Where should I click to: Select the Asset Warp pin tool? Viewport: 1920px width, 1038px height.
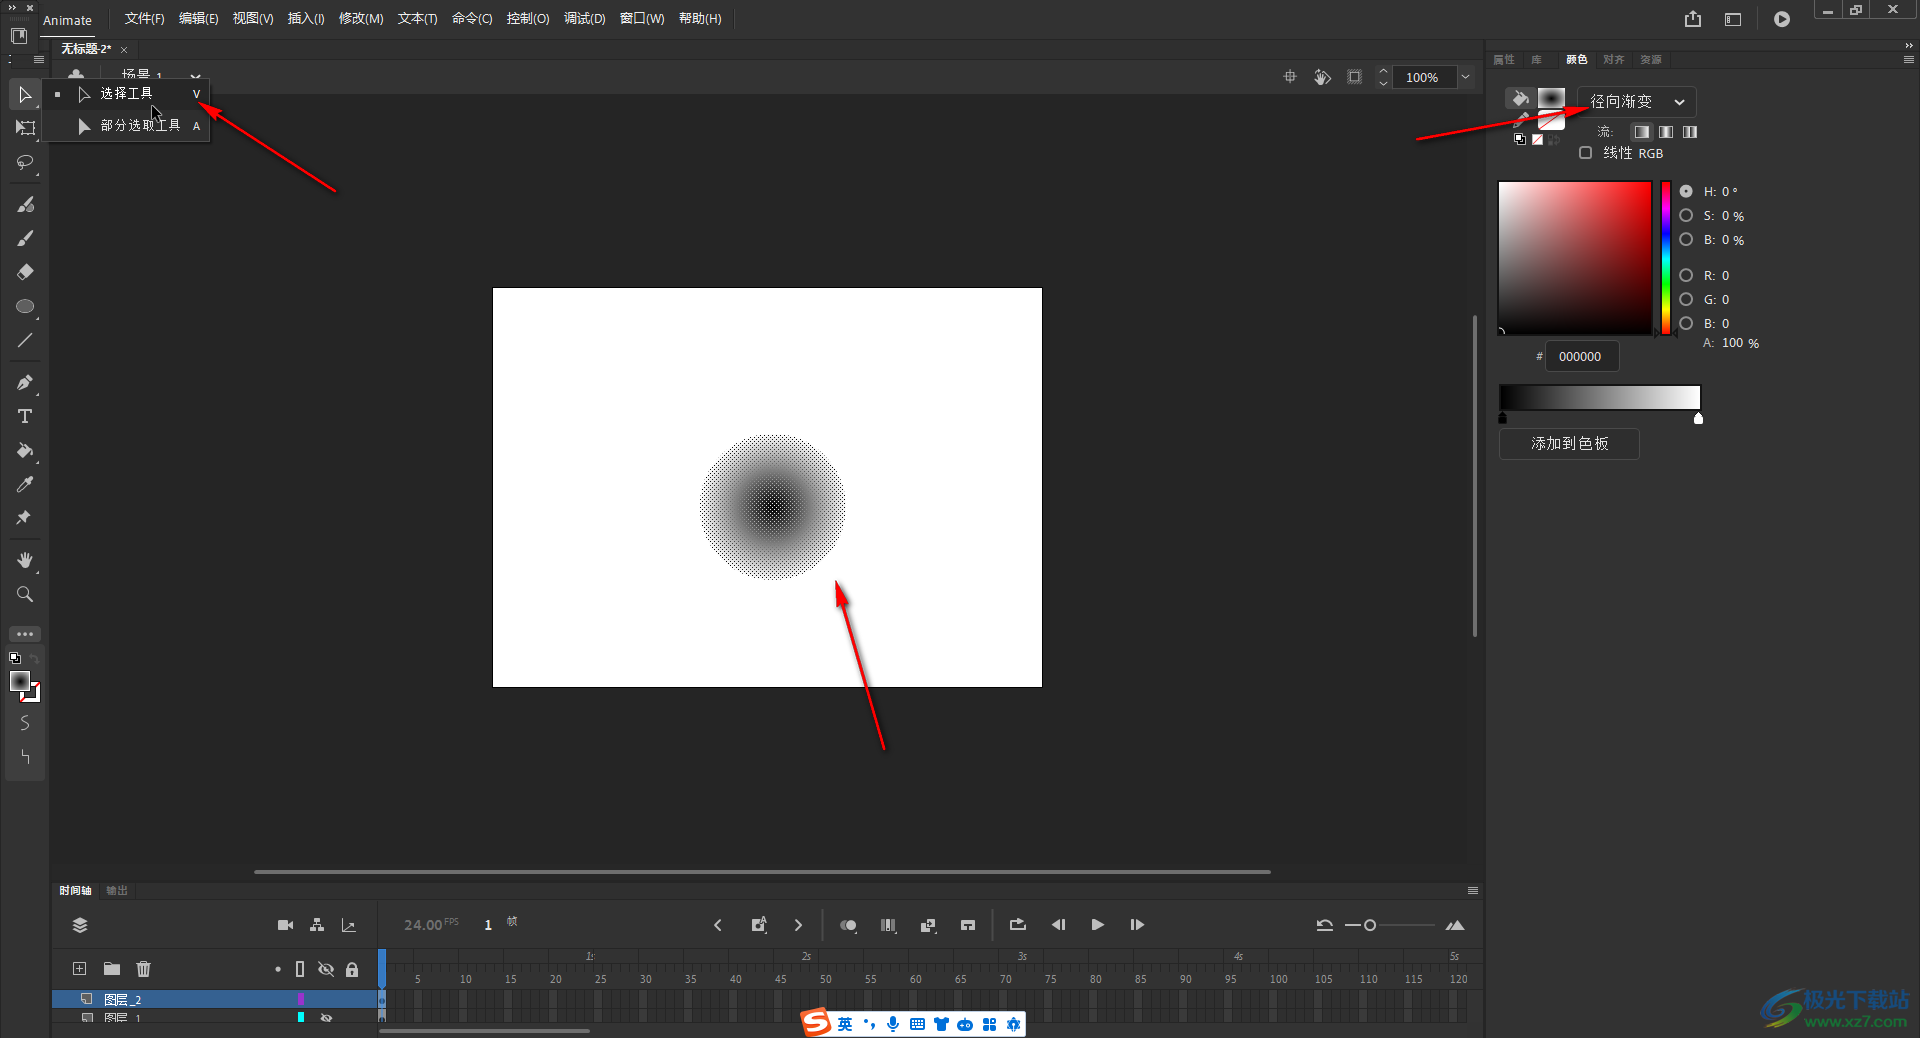25,518
